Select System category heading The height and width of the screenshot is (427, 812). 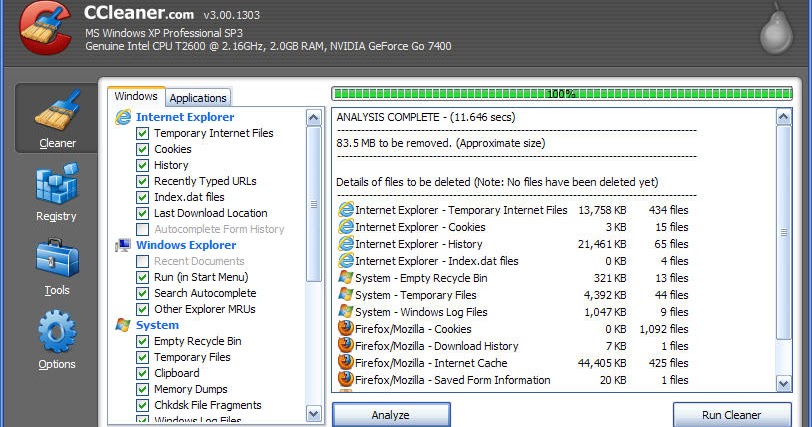(157, 325)
